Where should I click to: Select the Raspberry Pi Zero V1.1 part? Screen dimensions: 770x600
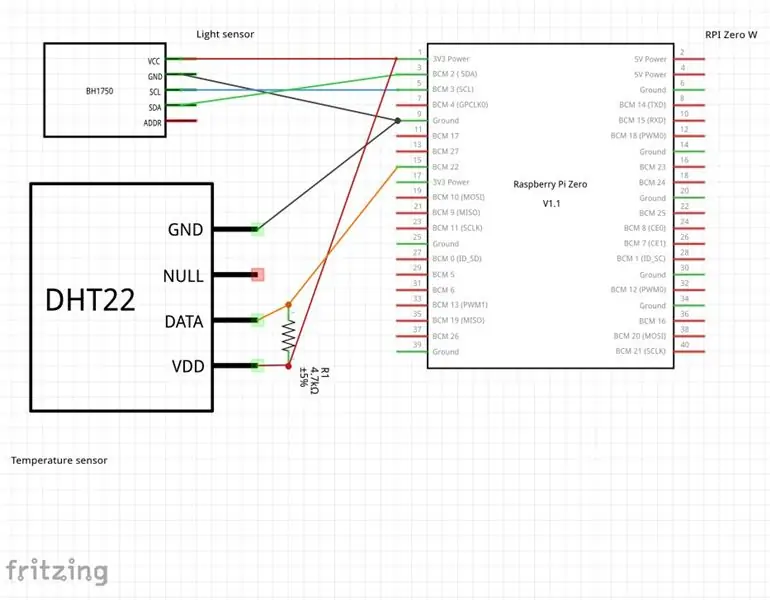pos(550,205)
